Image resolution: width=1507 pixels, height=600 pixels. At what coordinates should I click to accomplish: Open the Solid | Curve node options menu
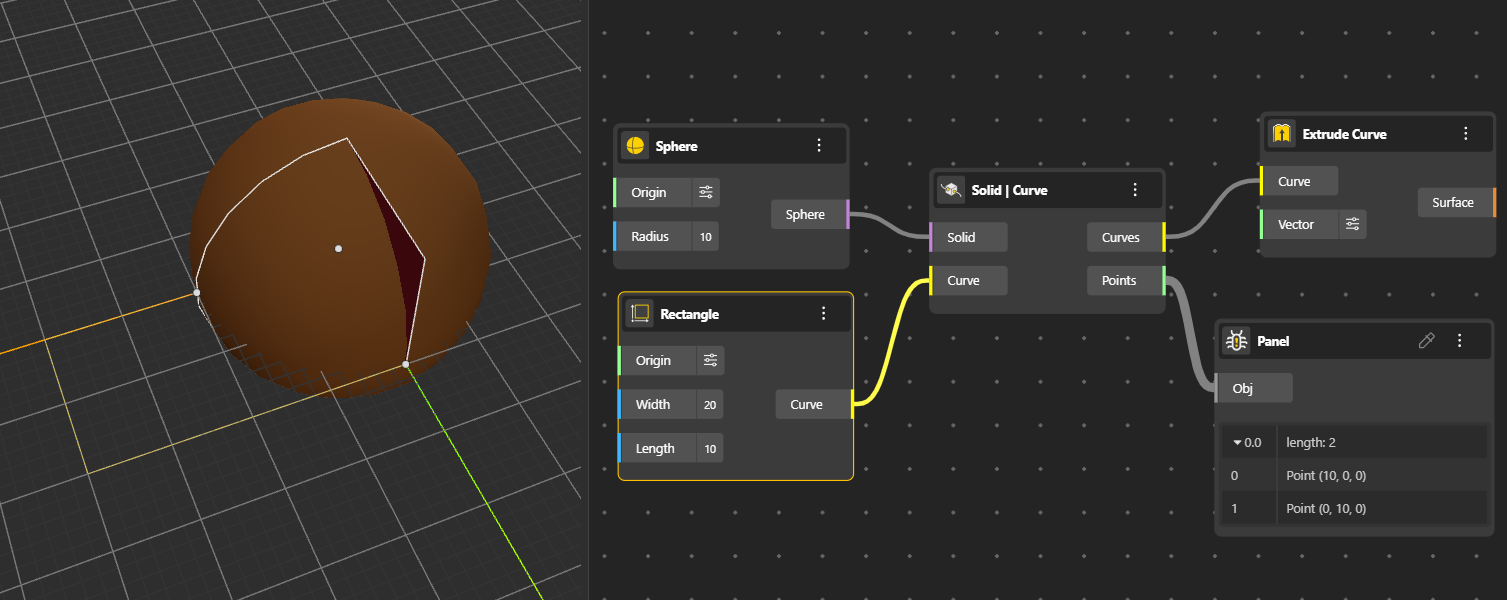tap(1135, 190)
